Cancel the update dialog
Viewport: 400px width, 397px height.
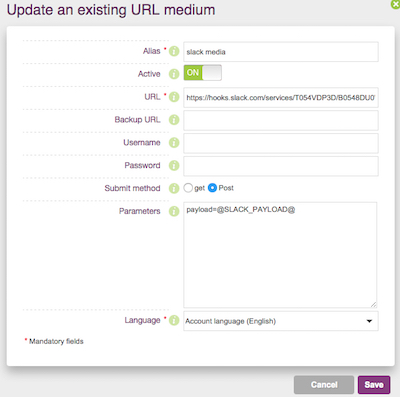click(324, 385)
